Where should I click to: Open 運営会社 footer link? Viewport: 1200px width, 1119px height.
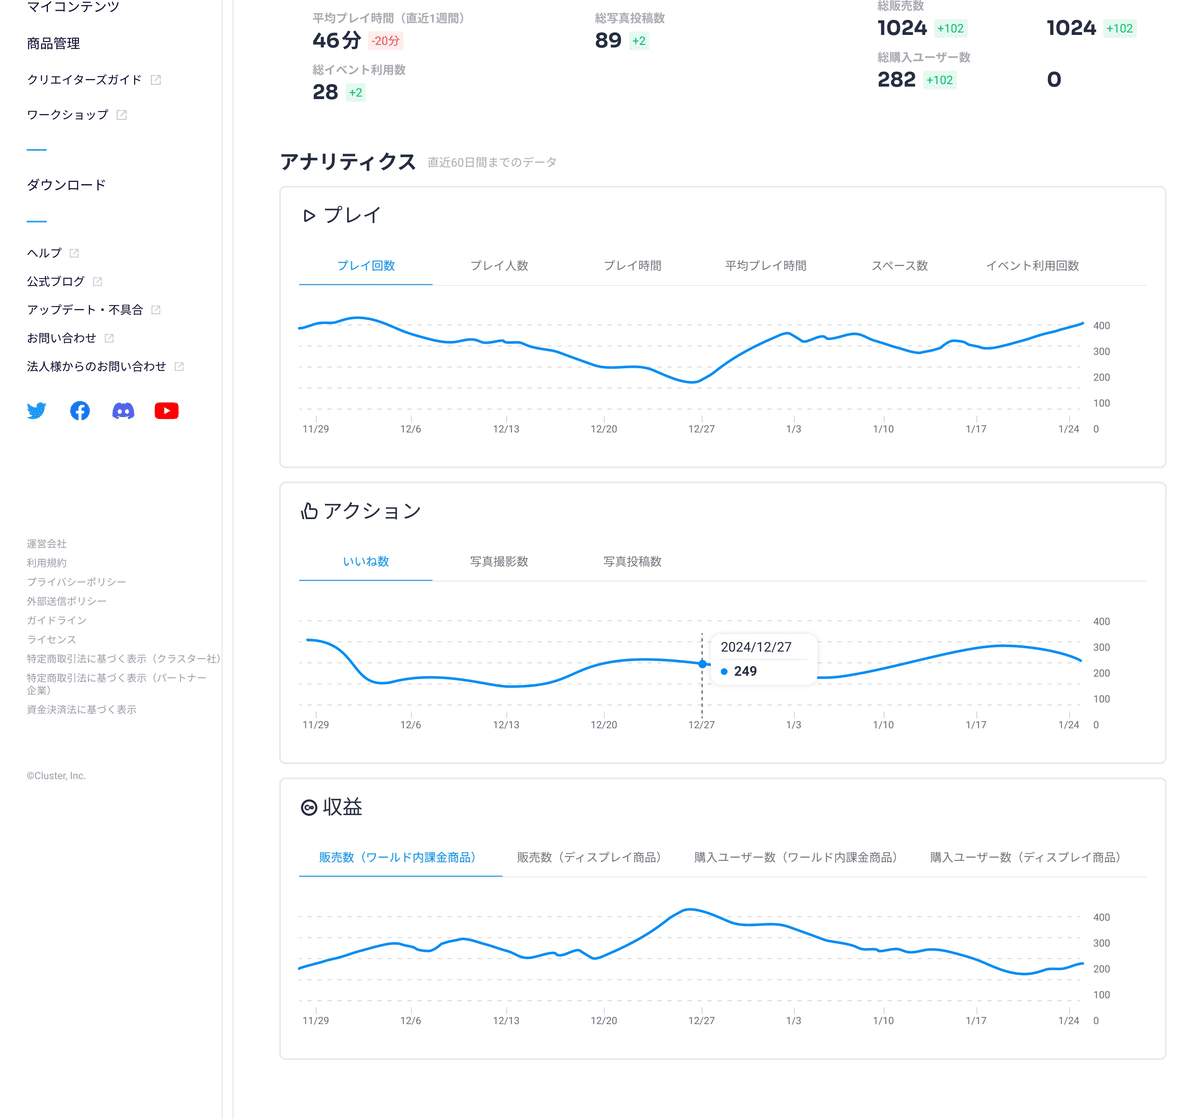click(47, 544)
